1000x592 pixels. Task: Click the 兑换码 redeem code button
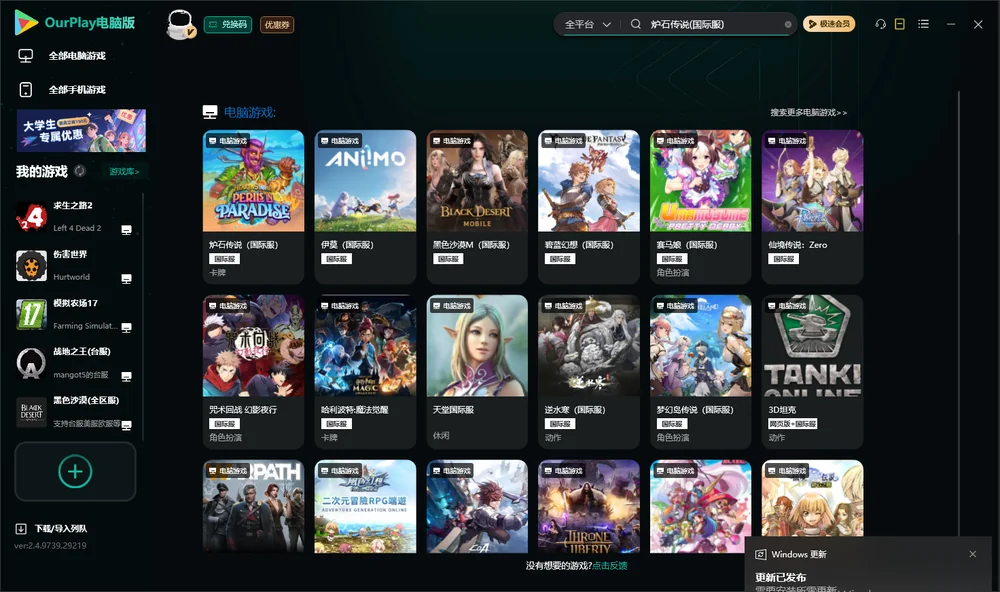pyautogui.click(x=228, y=25)
